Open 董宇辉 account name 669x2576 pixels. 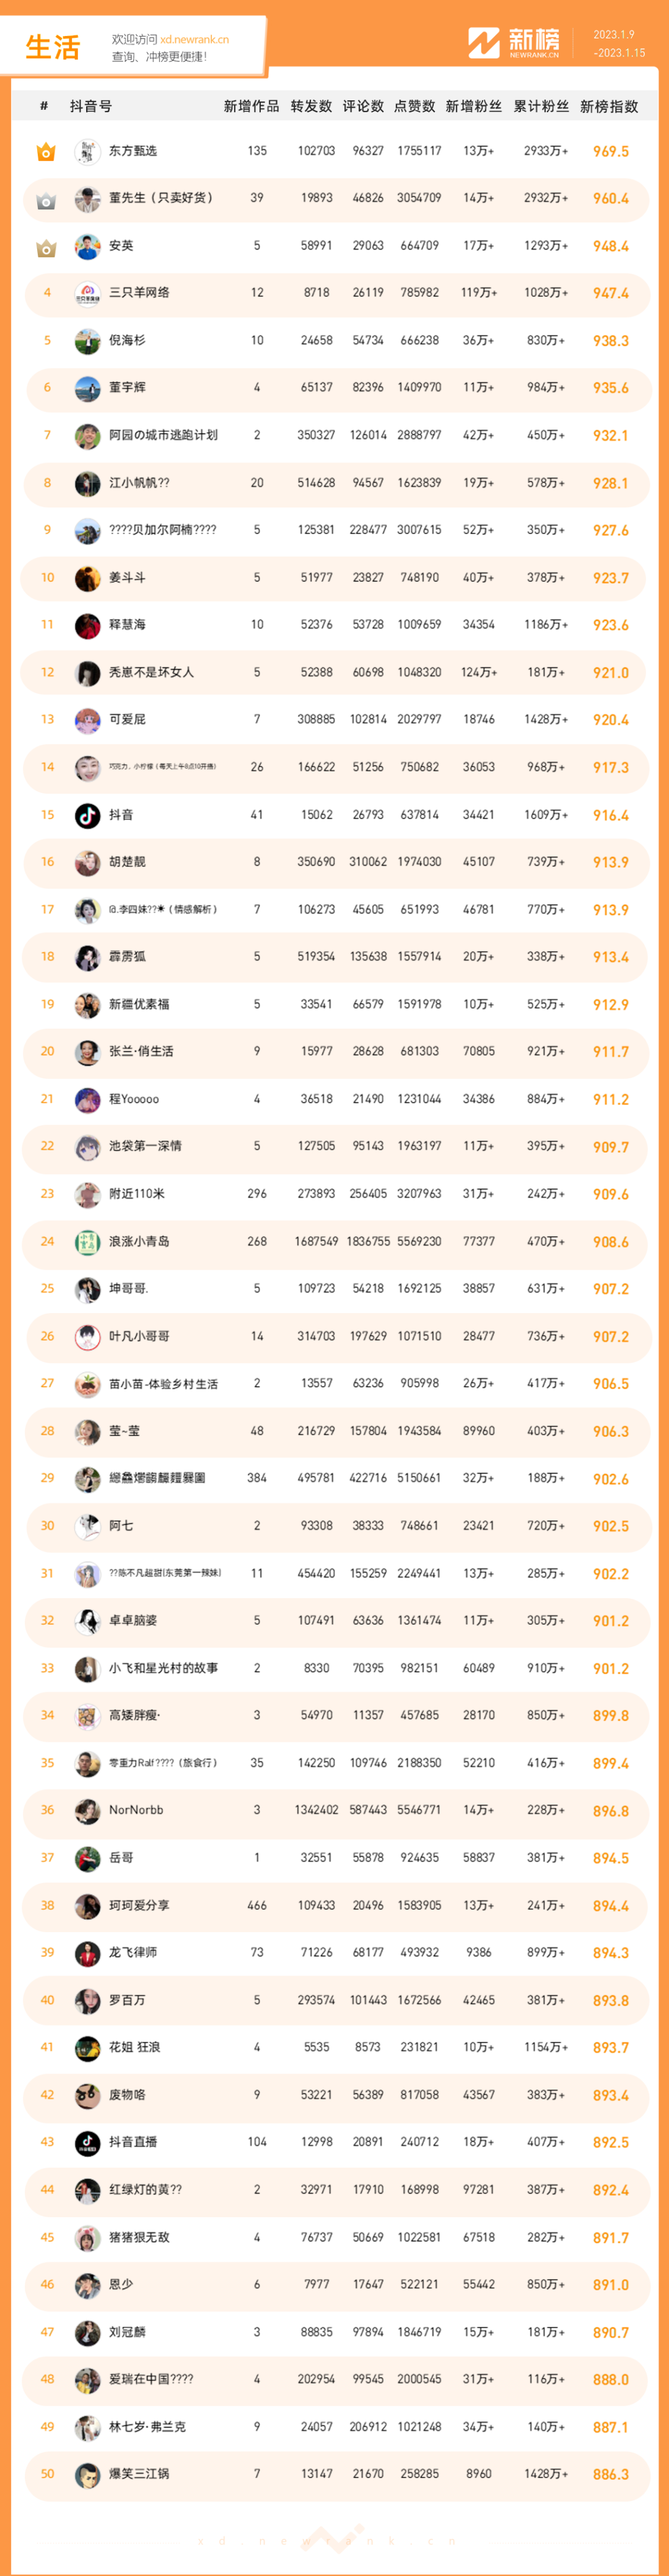[127, 388]
